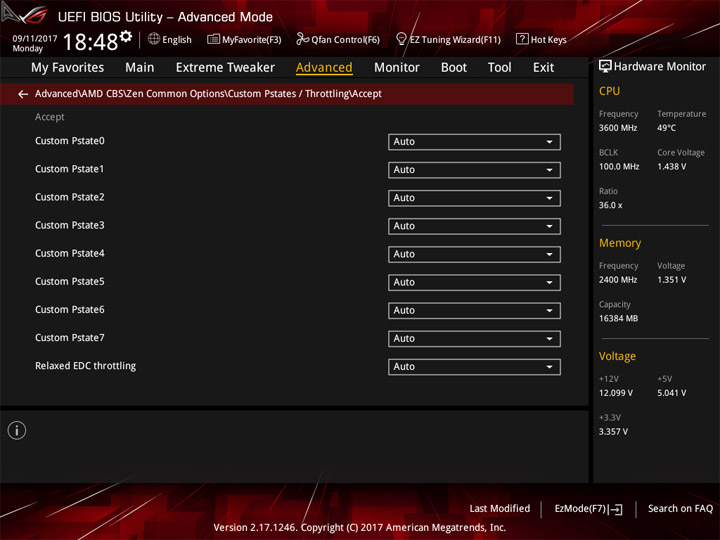Screen dimensions: 720x540
Task: Click the breadcrumb path ending in Throttling\Accept
Action: pyautogui.click(x=208, y=94)
